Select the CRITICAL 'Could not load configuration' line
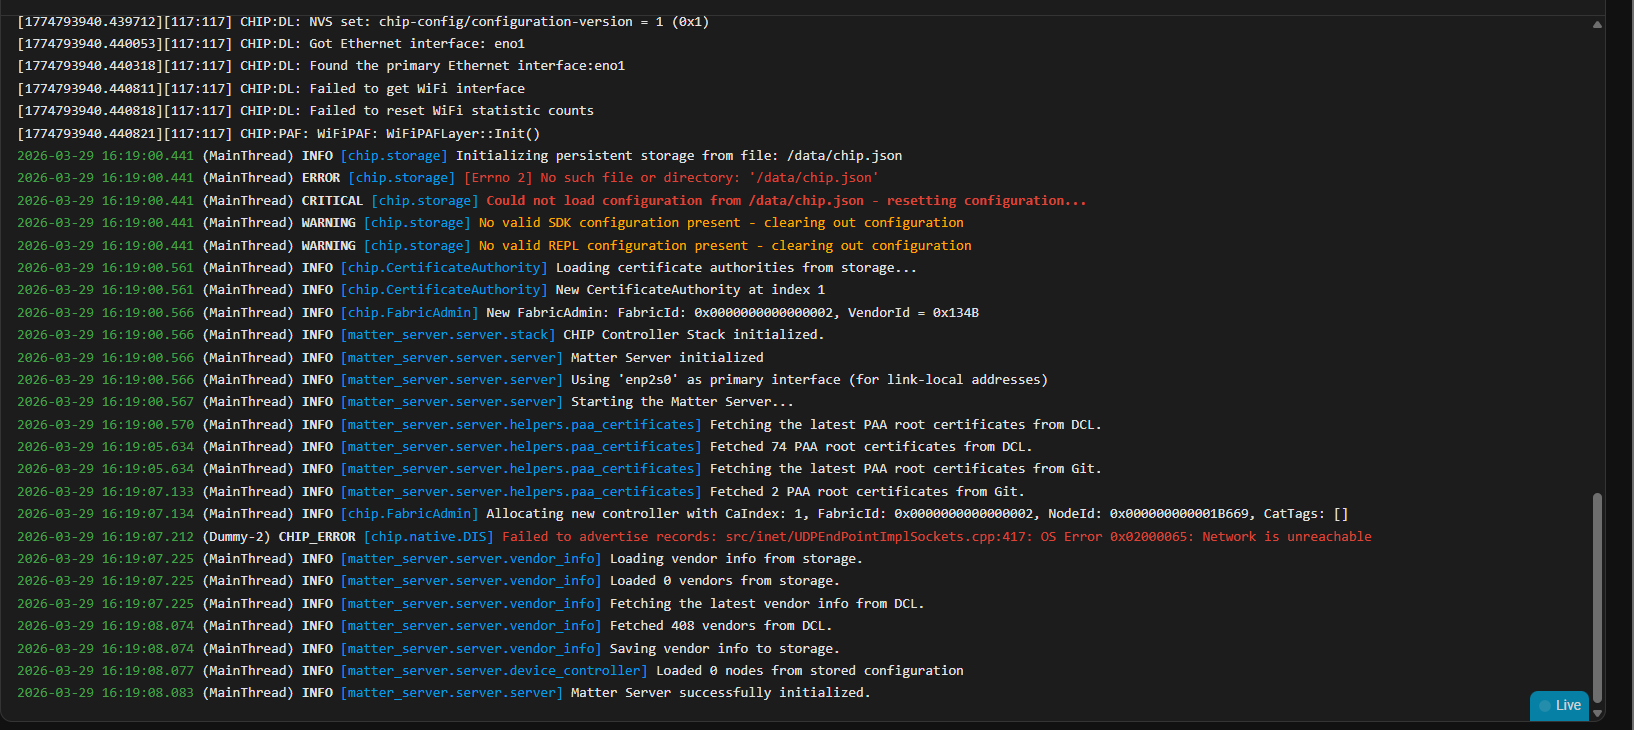 (785, 201)
